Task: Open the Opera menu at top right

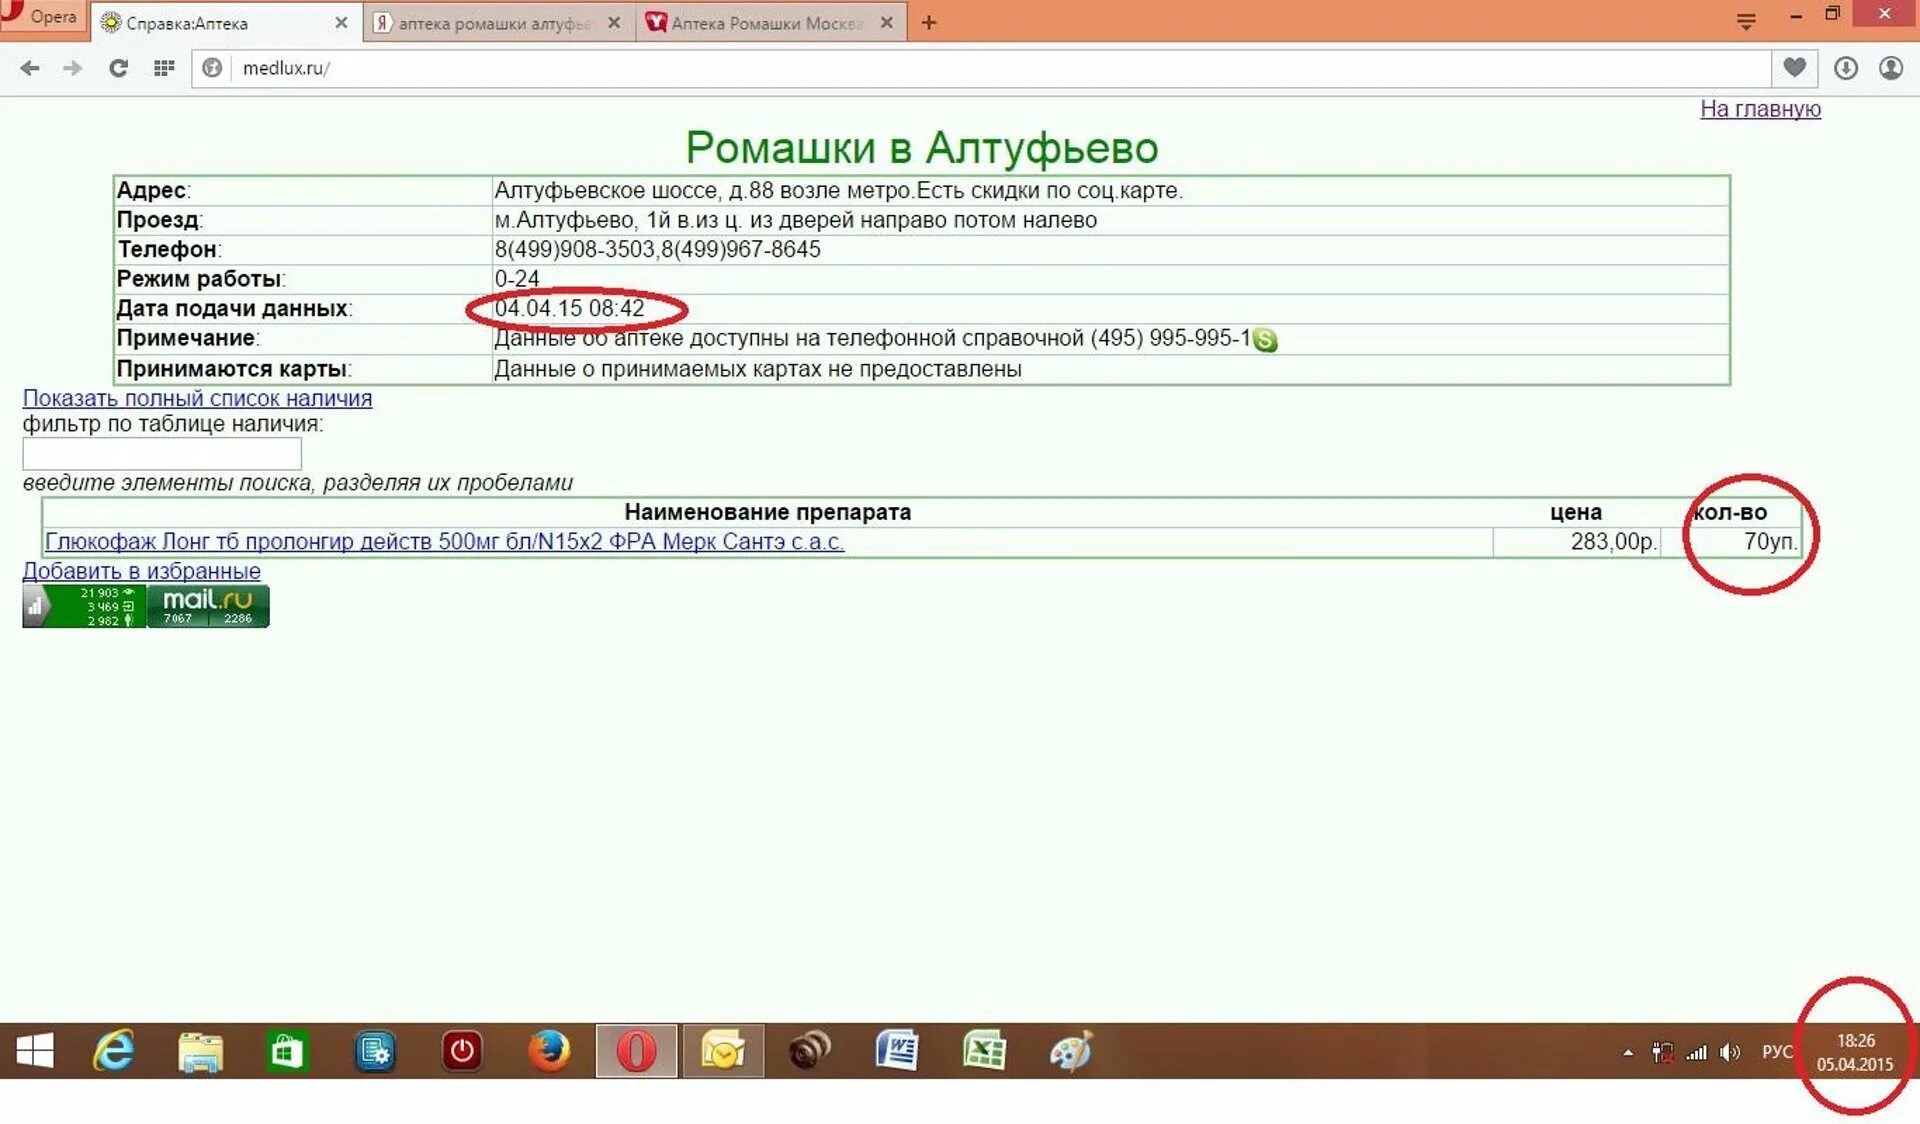Action: (1746, 20)
